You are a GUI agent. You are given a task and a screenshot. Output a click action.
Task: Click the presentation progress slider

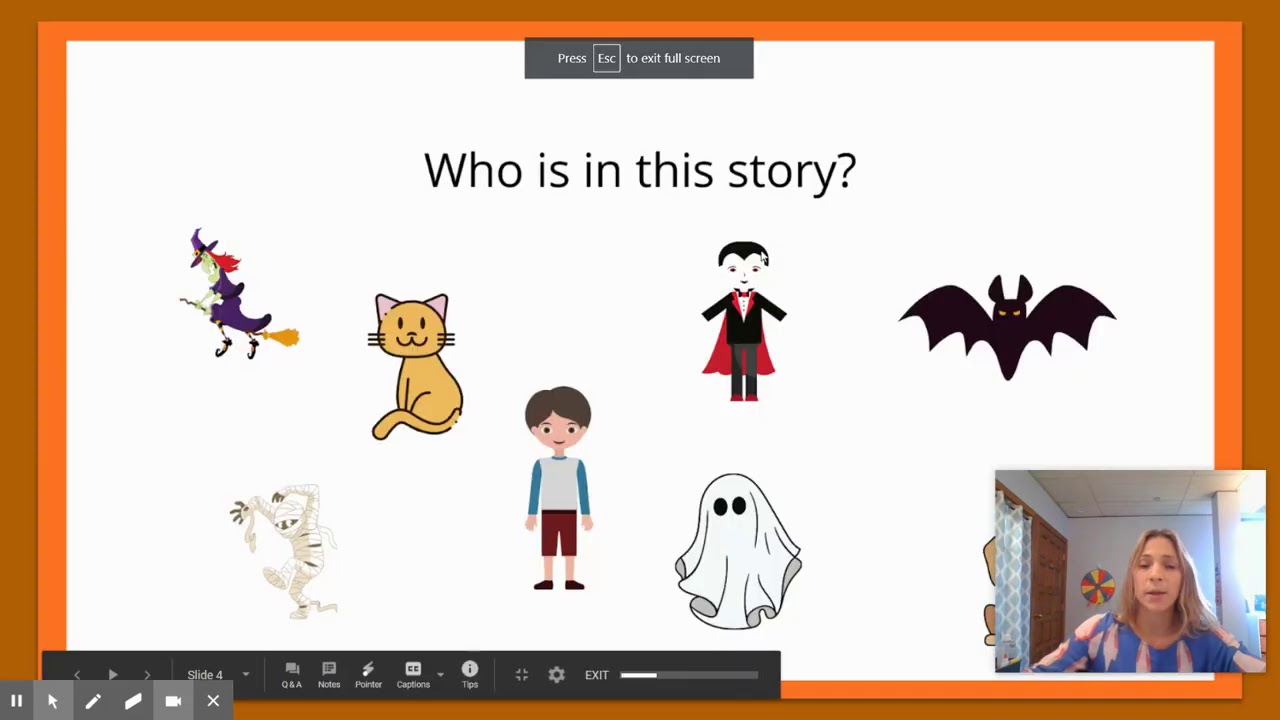pos(688,675)
